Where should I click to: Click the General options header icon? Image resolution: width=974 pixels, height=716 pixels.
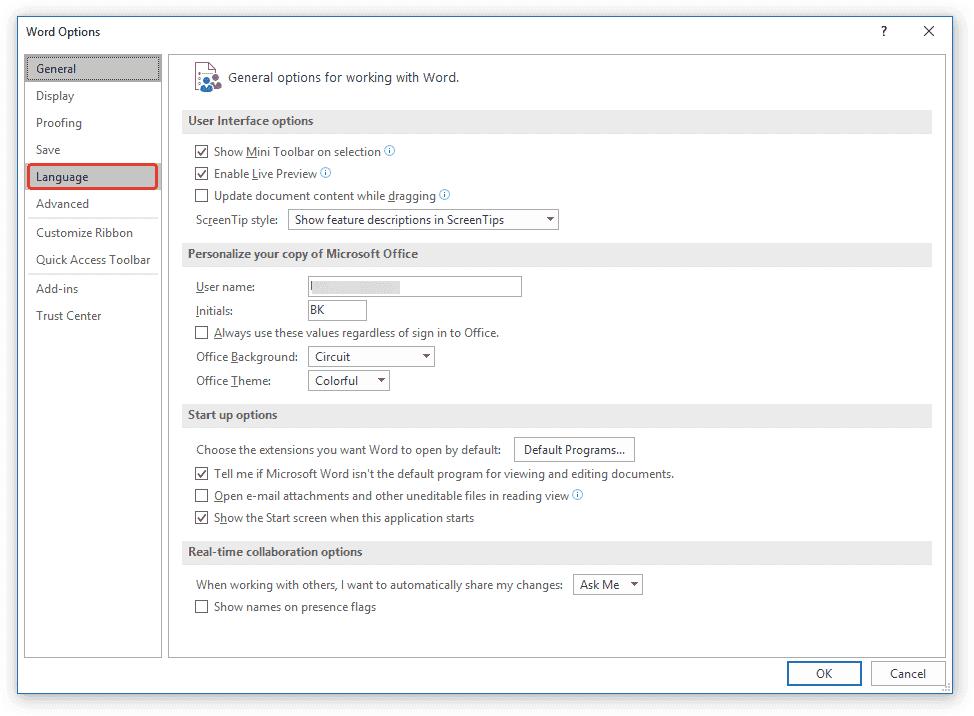pos(206,77)
